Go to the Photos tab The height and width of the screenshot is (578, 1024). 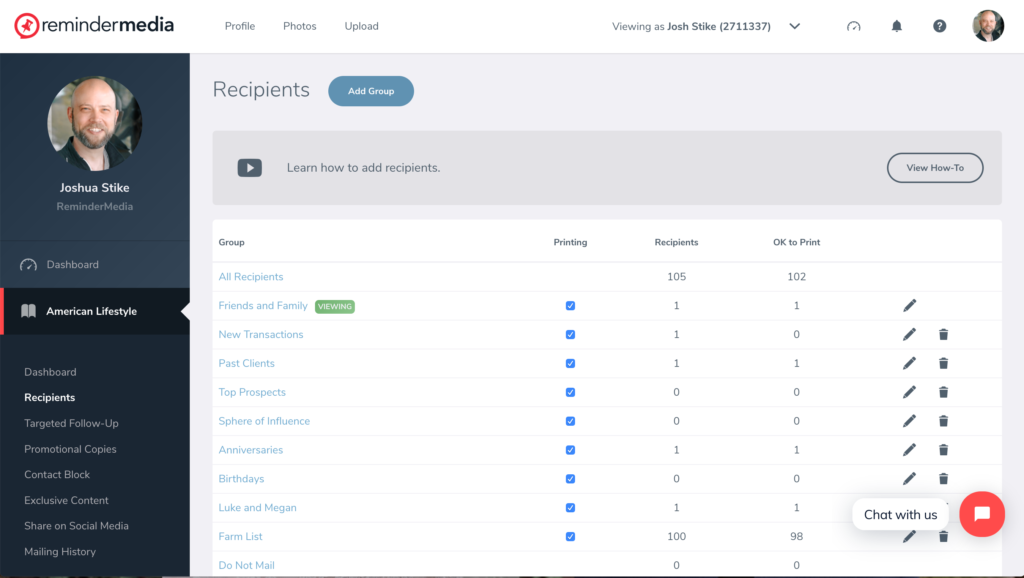click(299, 26)
